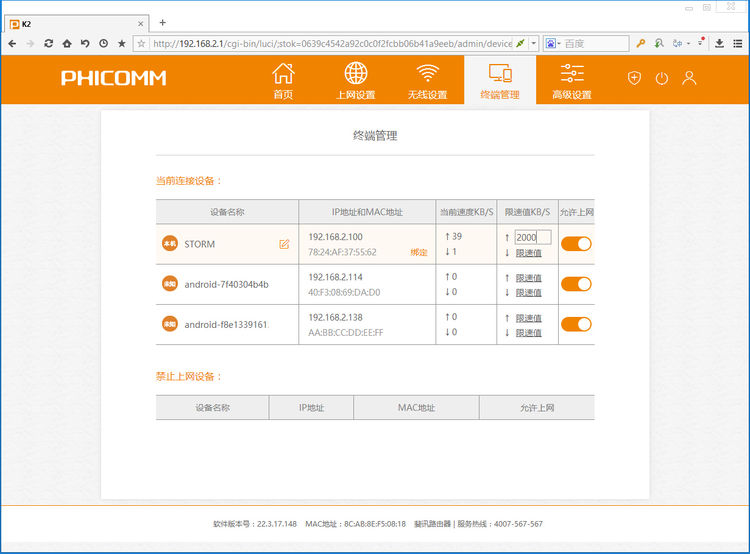
Task: Turn off internet access for android-f8e1339161
Action: (x=576, y=324)
